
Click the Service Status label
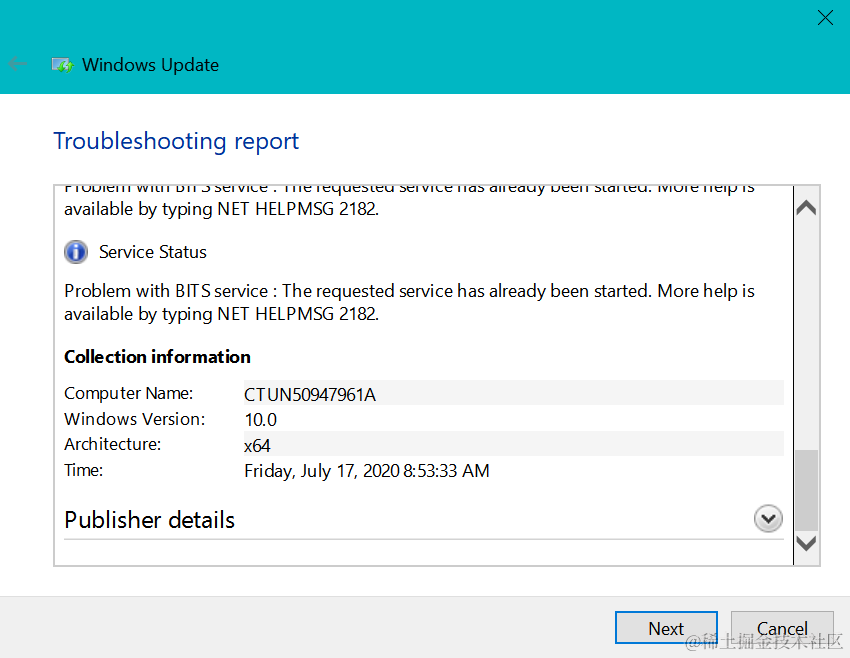(153, 252)
